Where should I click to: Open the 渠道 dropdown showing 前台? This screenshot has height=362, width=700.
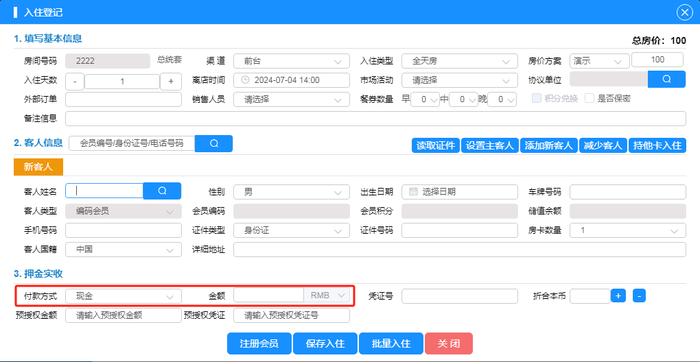[x=291, y=61]
